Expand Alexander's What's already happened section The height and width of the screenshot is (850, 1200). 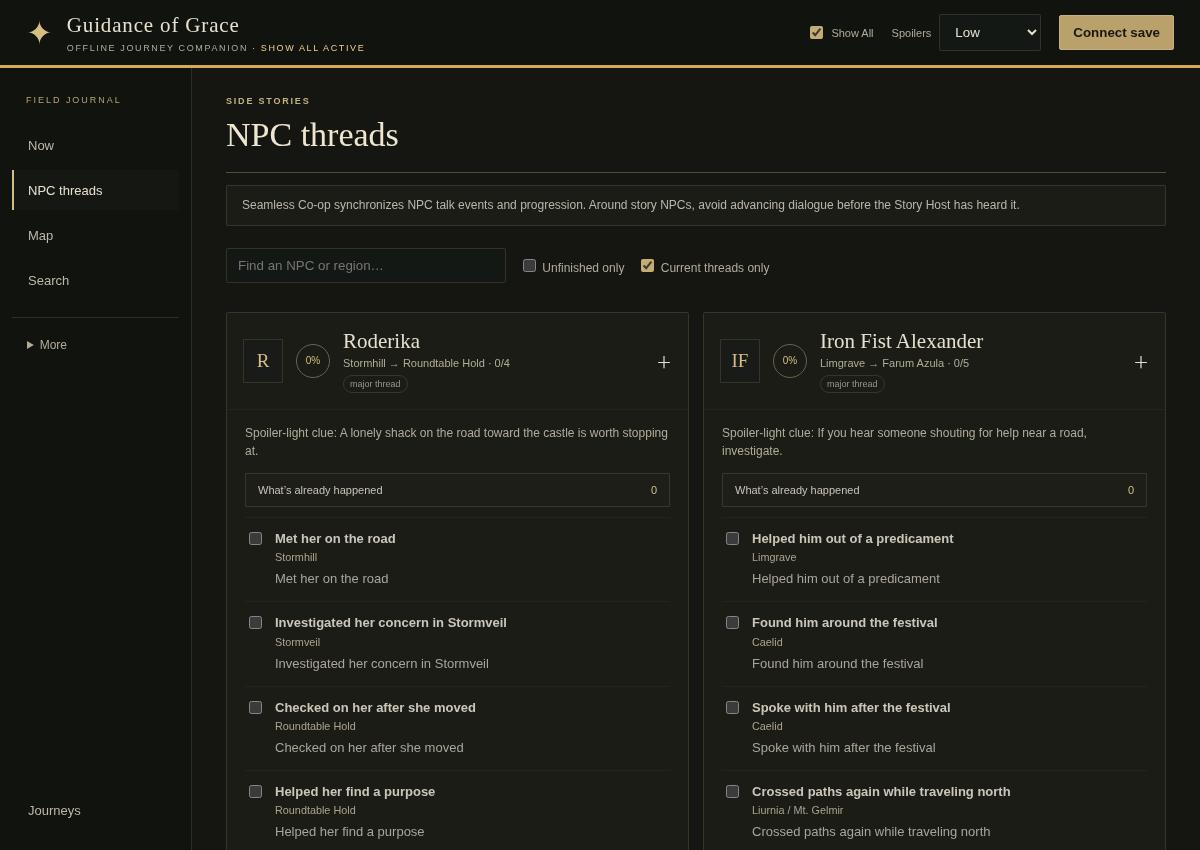(934, 490)
